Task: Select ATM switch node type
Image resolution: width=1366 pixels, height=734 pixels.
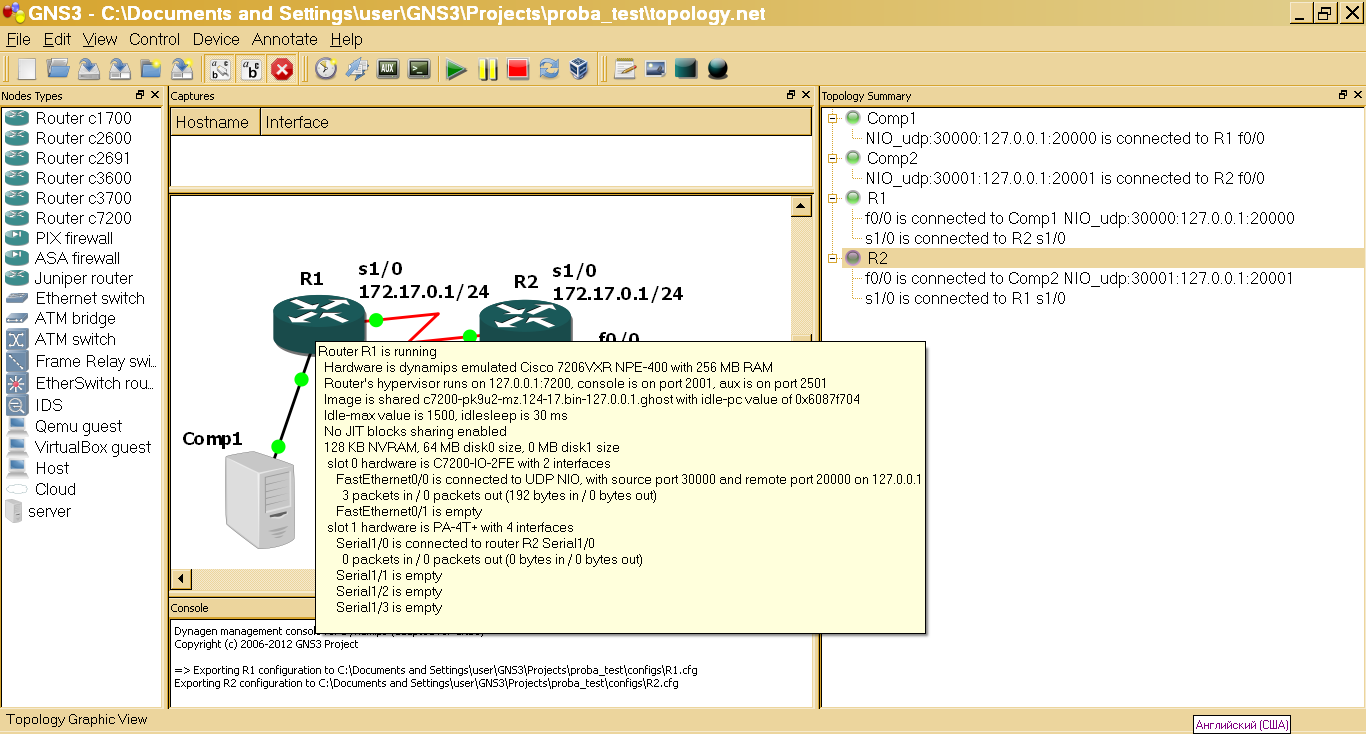Action: (81, 339)
